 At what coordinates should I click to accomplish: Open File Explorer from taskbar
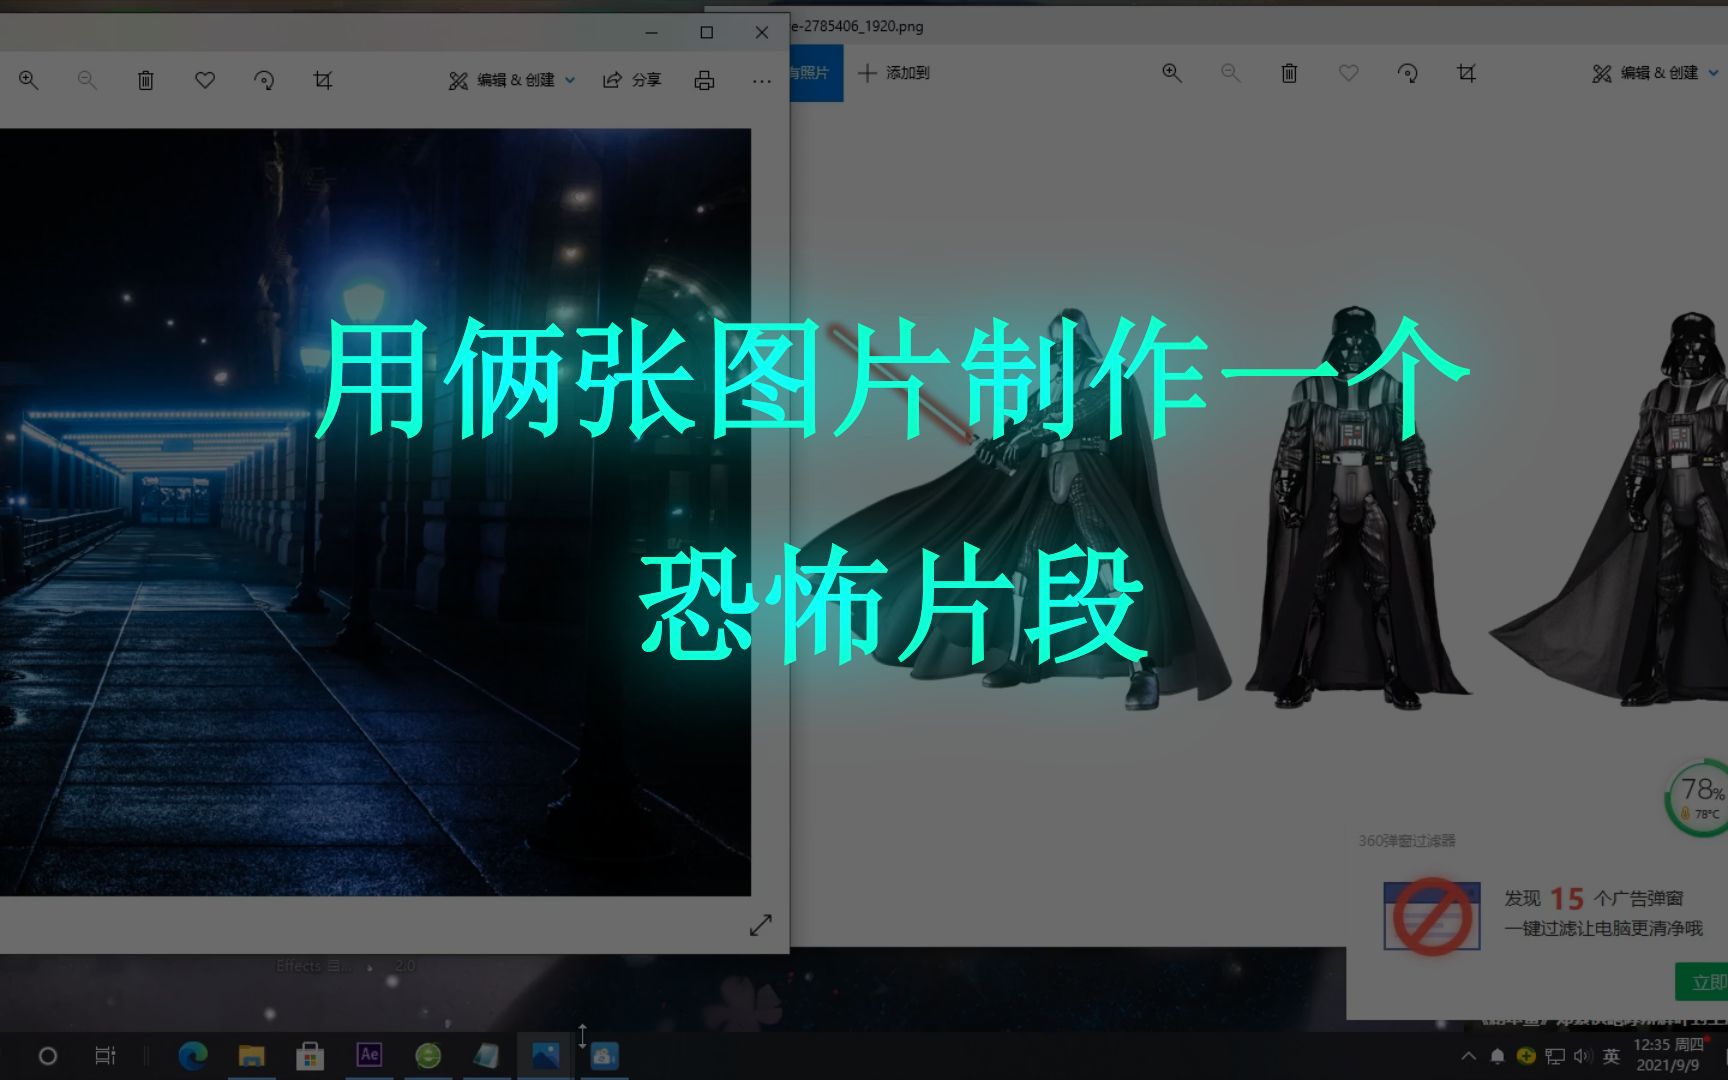click(x=251, y=1056)
